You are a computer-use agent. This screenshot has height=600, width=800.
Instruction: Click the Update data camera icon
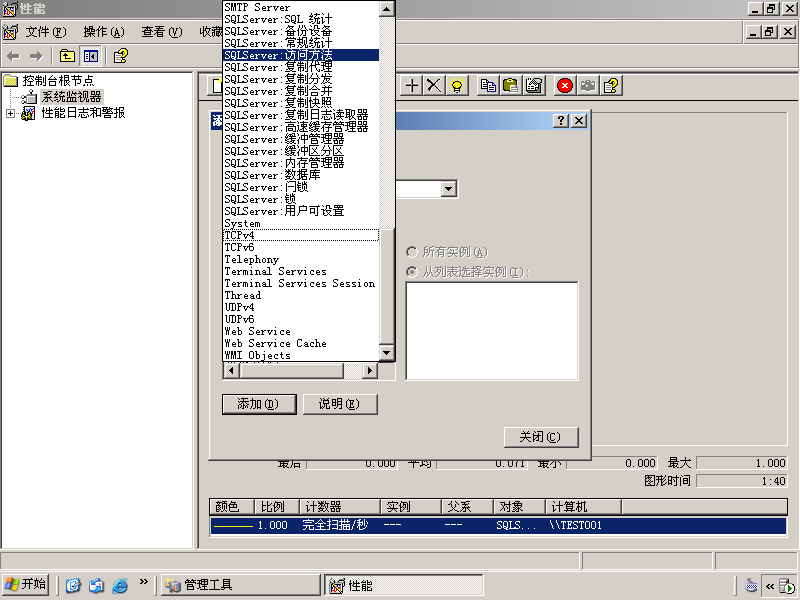tap(588, 86)
